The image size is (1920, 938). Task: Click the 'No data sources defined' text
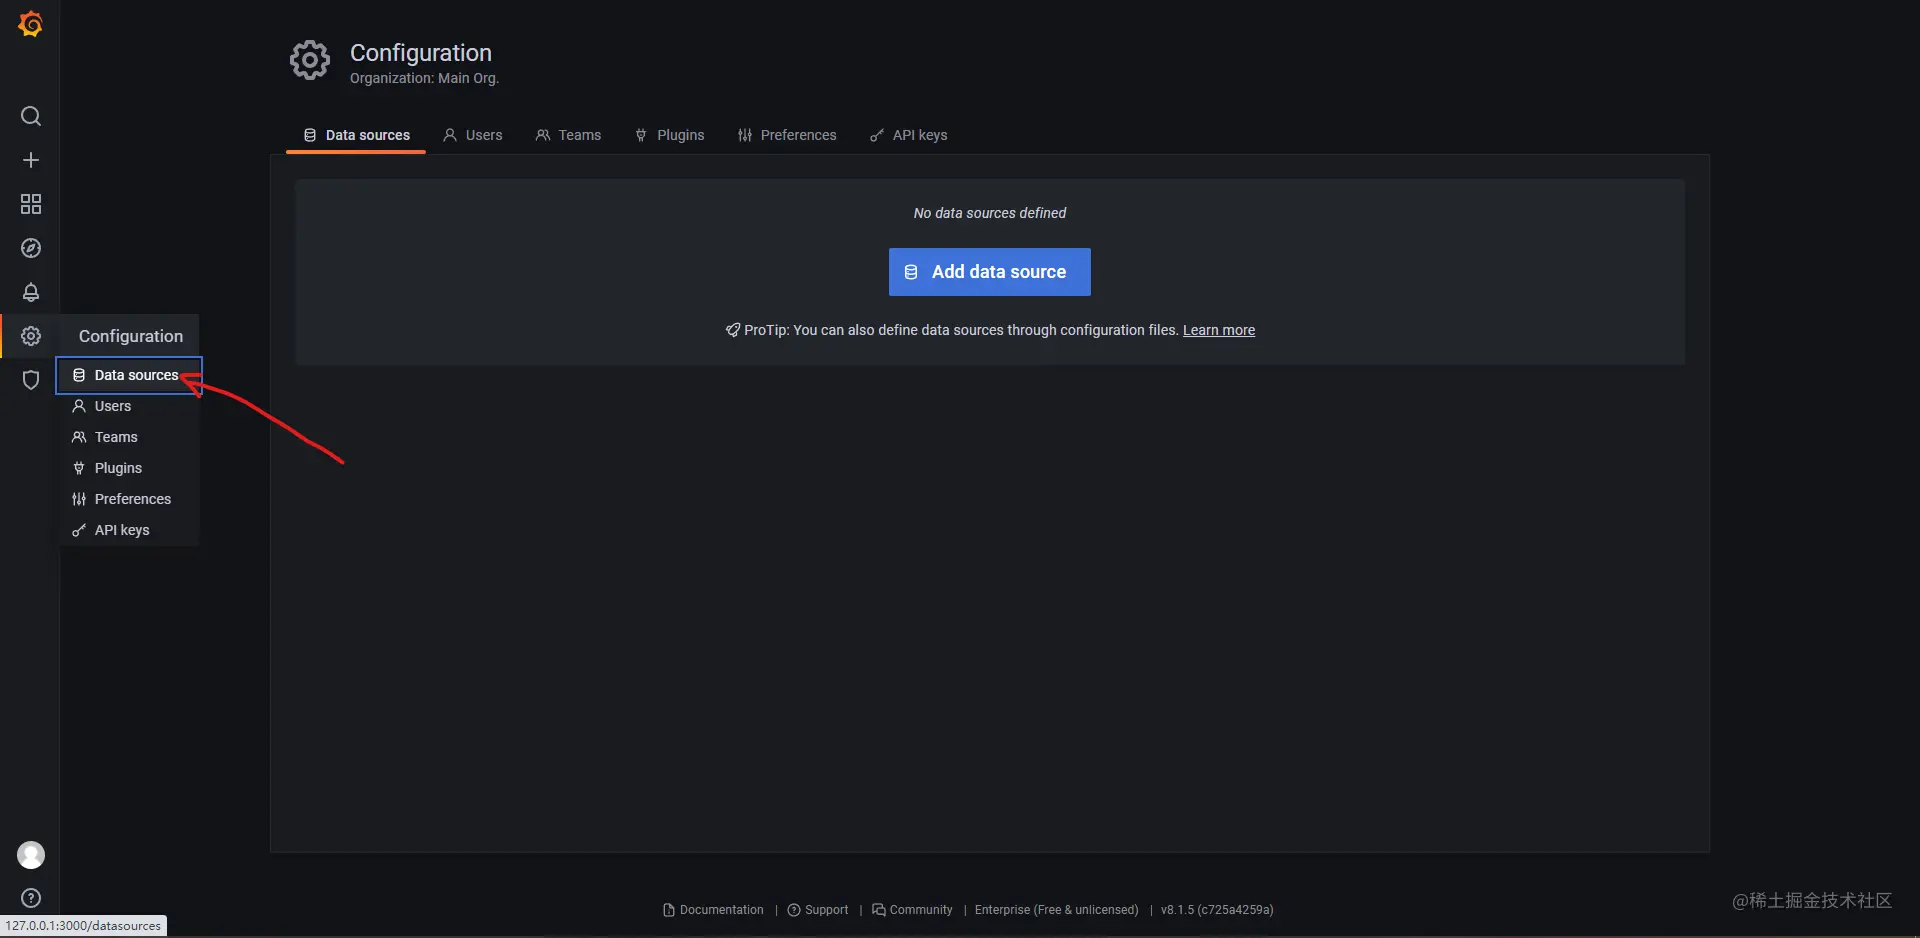pos(990,213)
